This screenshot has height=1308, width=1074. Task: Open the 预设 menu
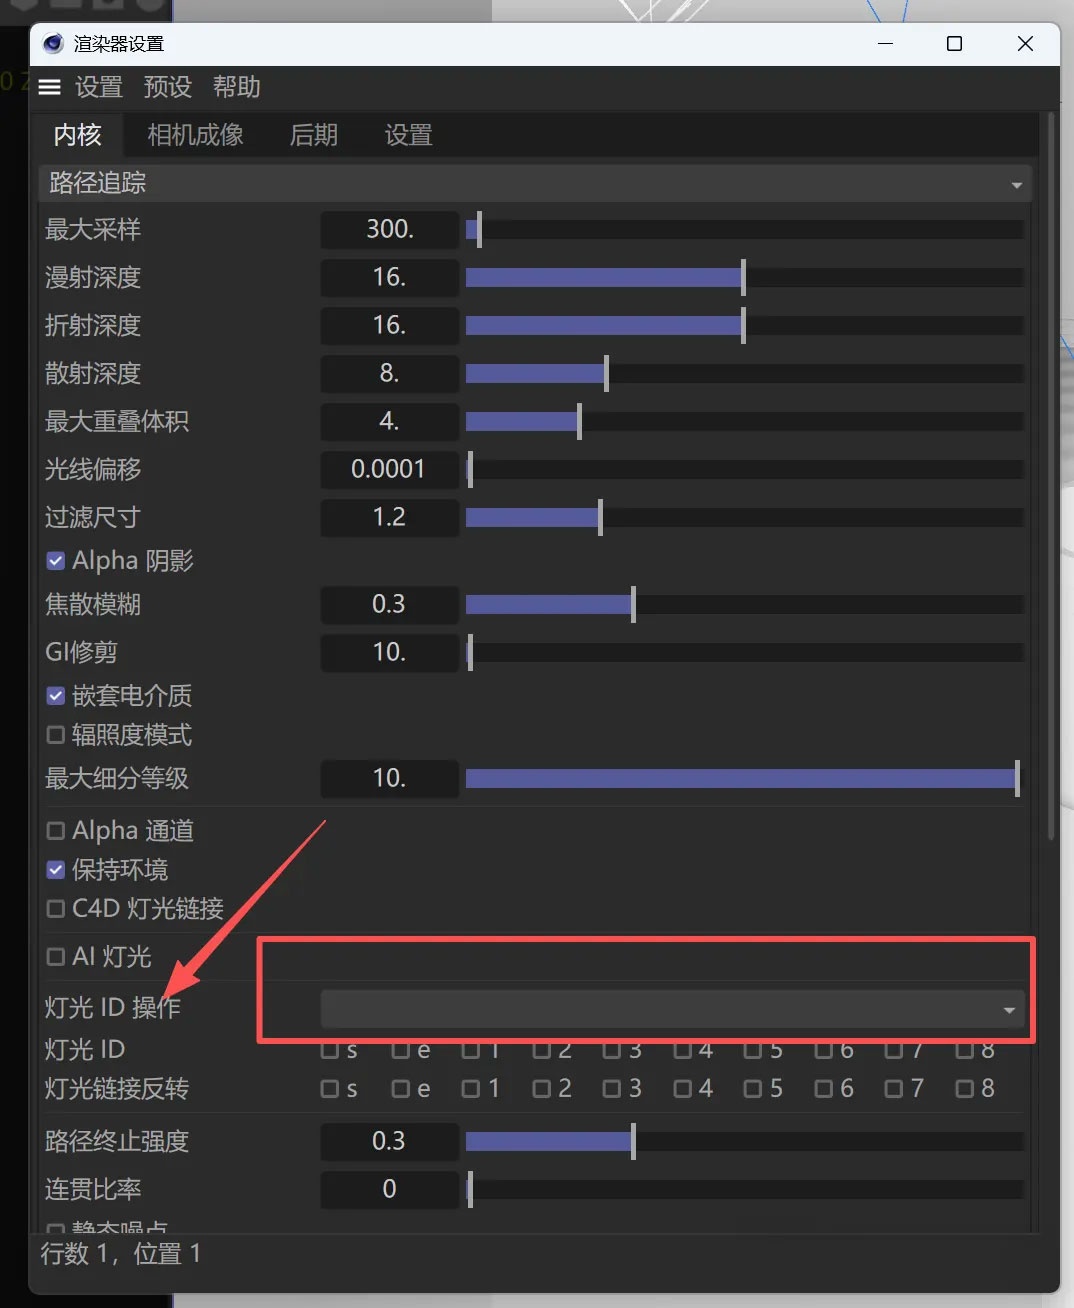[x=167, y=88]
